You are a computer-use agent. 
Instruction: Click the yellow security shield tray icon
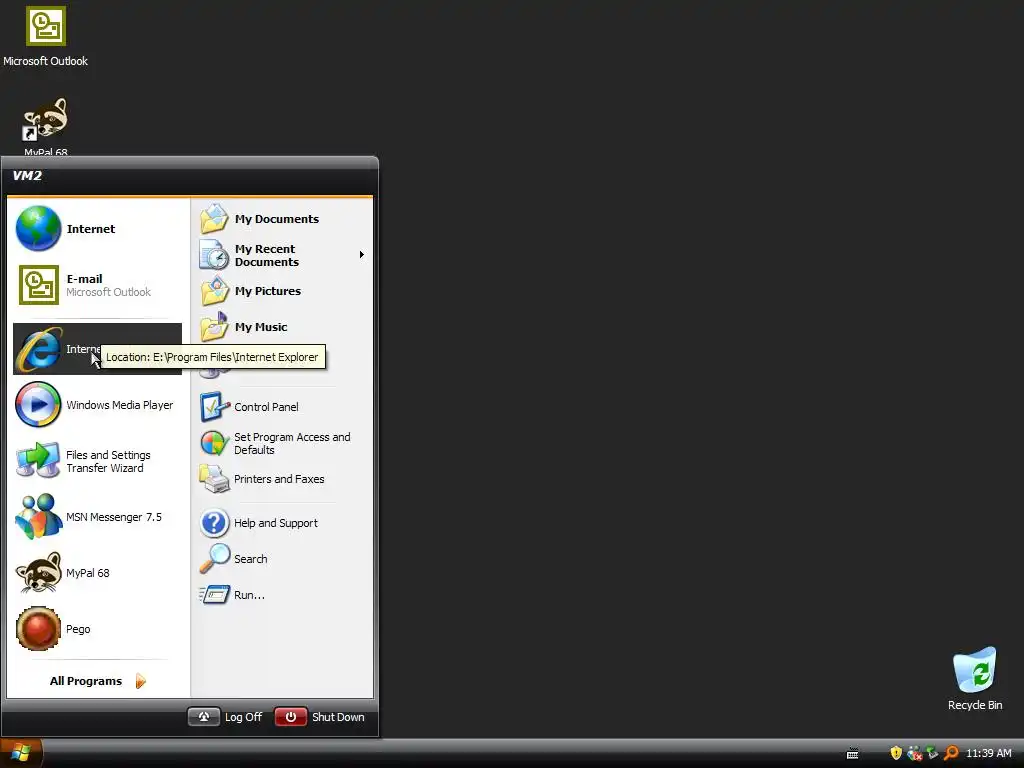click(896, 753)
